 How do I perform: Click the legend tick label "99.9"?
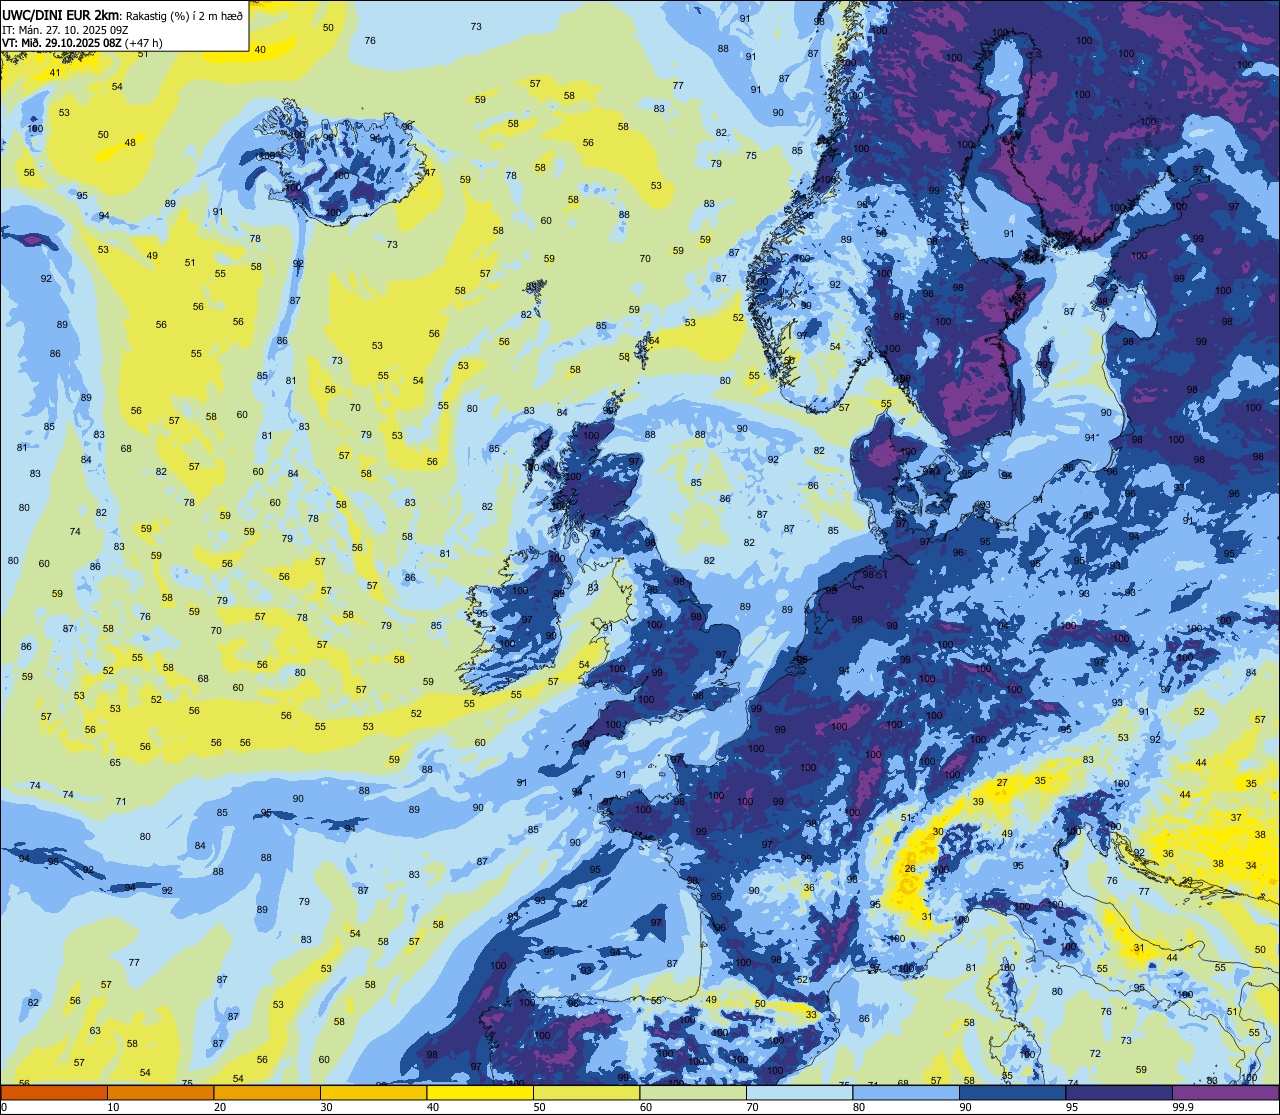1184,1107
